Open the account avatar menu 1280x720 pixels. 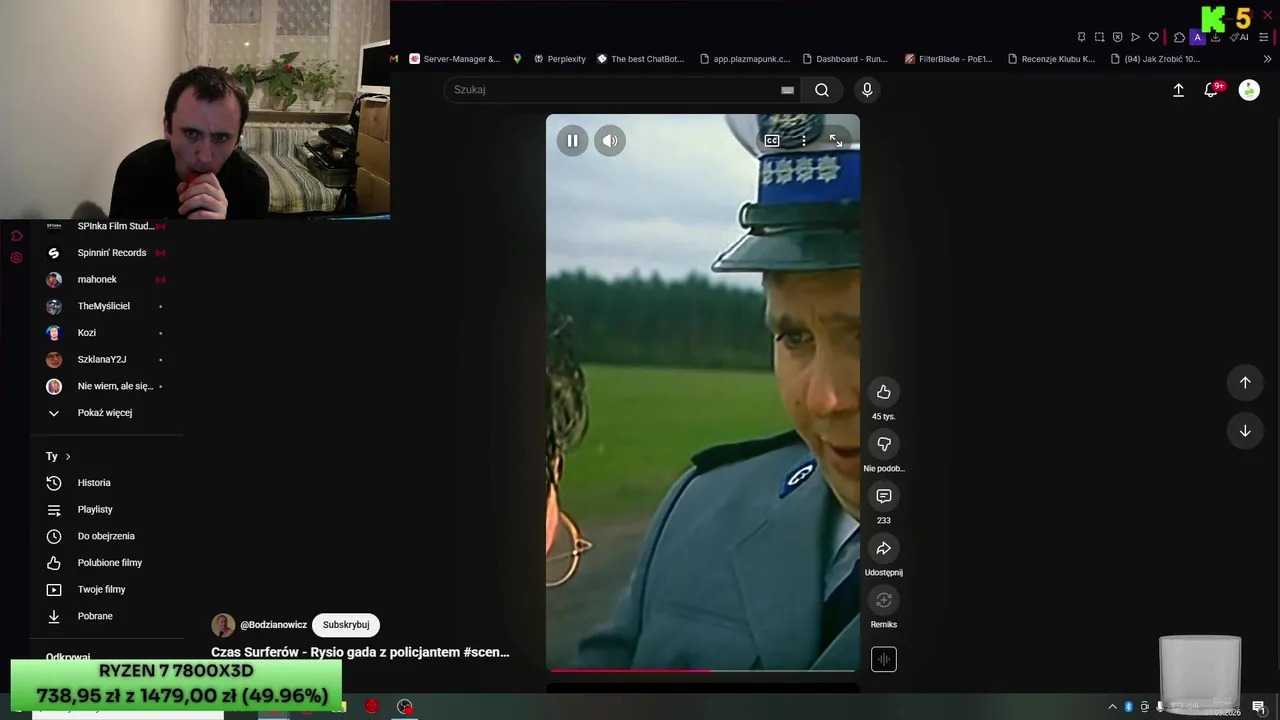click(1249, 90)
